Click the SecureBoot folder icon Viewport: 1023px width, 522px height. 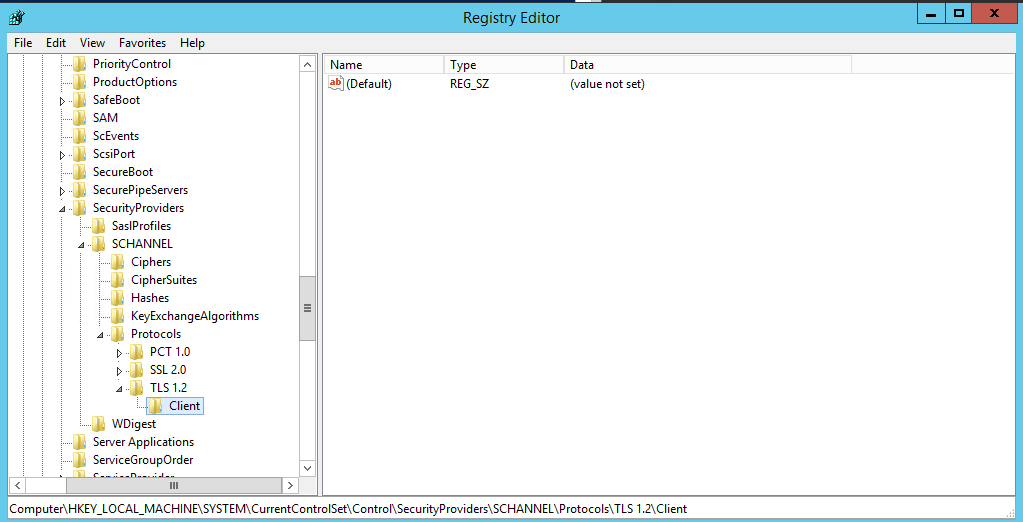(80, 172)
